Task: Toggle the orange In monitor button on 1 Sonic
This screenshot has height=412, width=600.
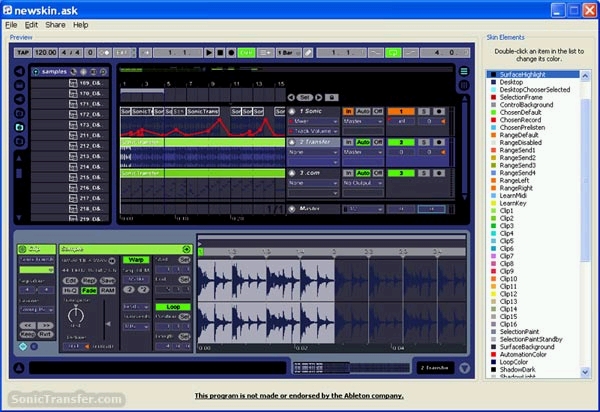Action: coord(348,111)
